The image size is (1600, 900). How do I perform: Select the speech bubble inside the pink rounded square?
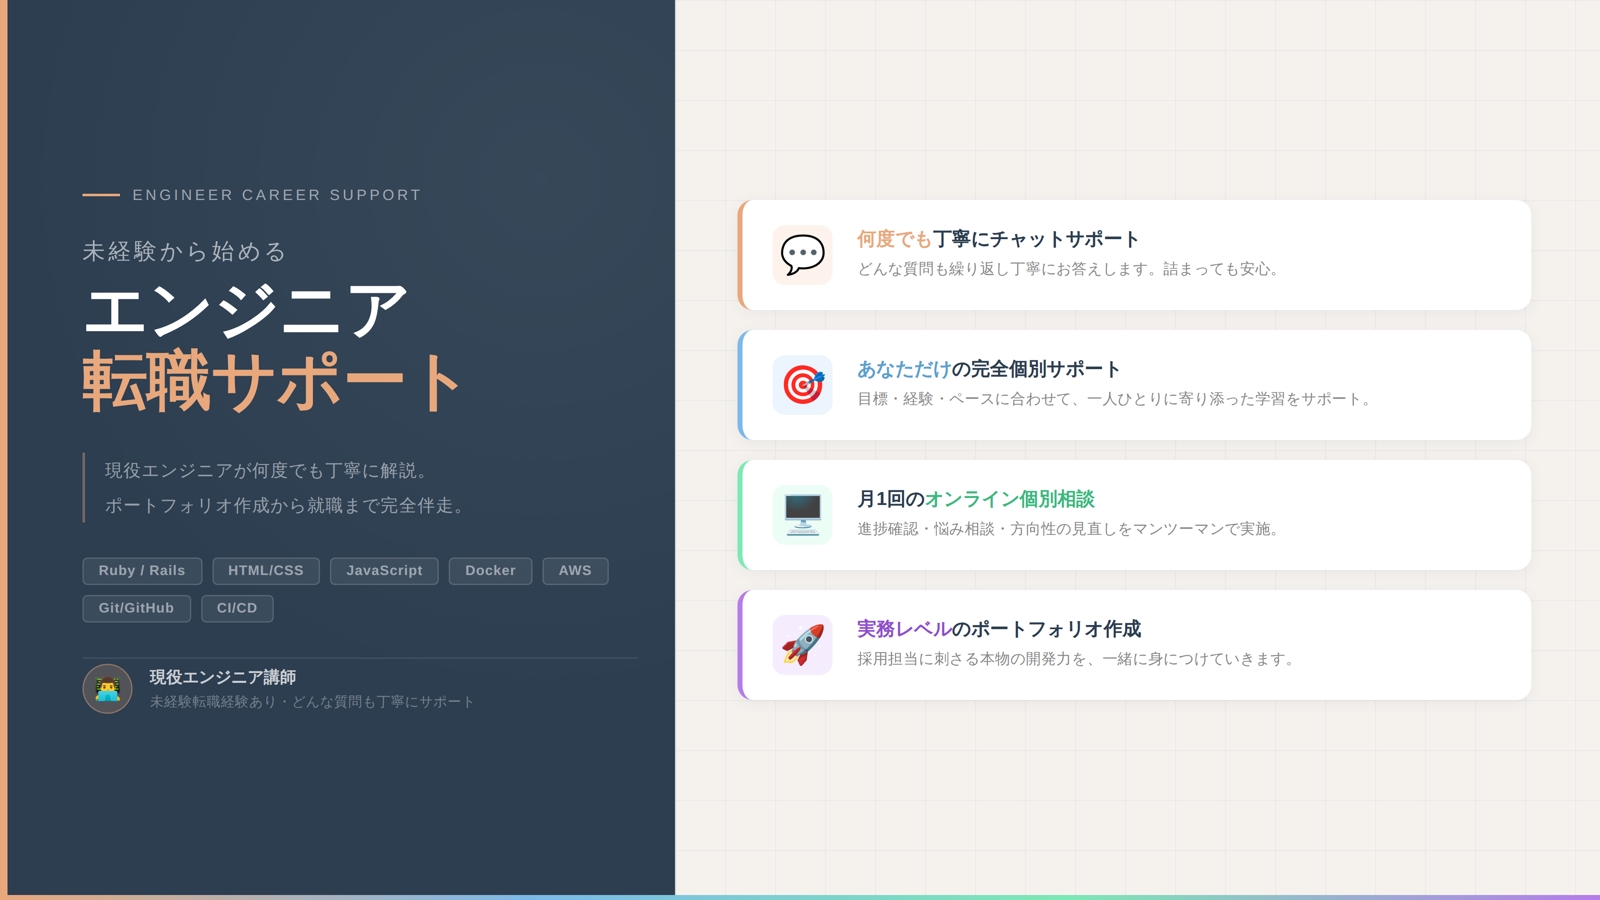[800, 255]
